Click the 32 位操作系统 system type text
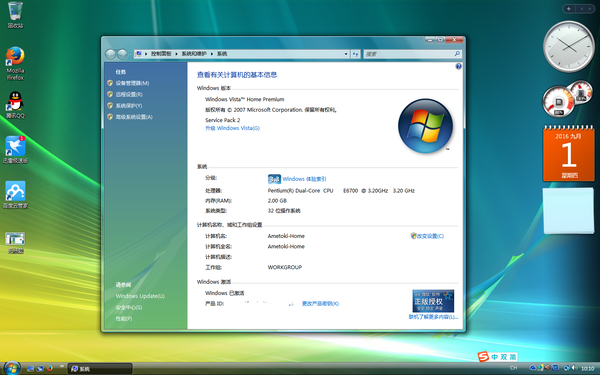The height and width of the screenshot is (375, 600). click(x=284, y=210)
